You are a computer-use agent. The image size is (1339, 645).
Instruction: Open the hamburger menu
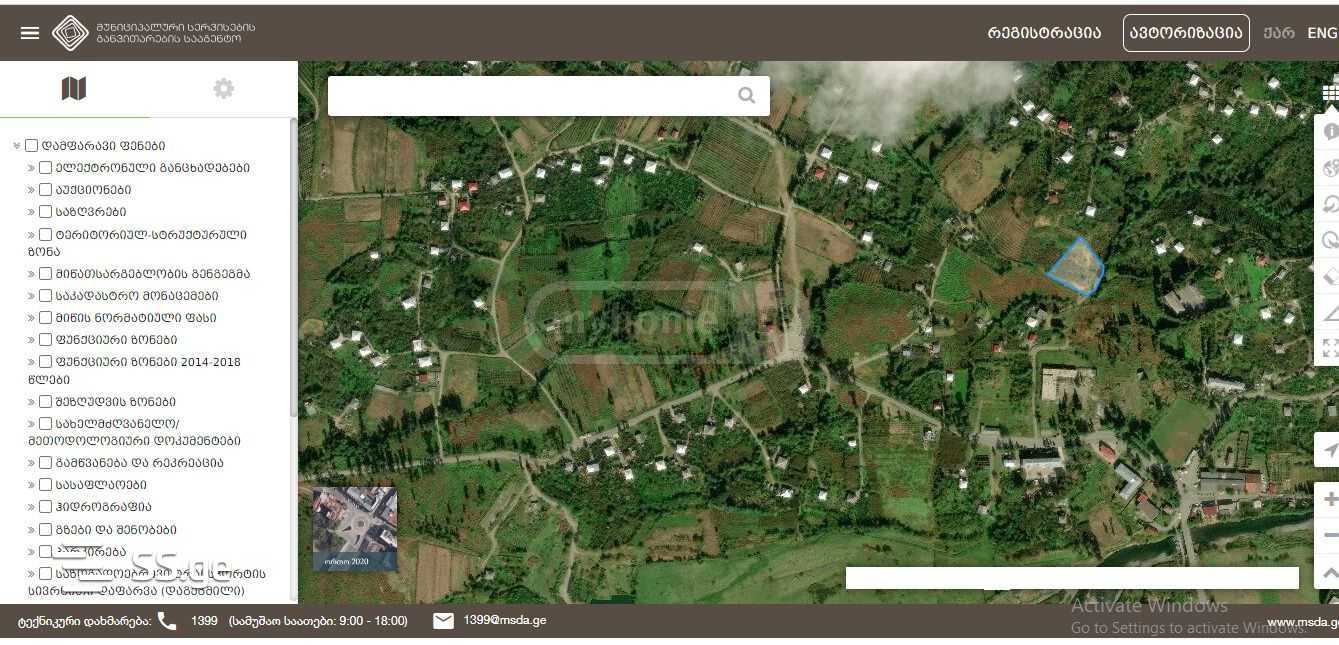pyautogui.click(x=30, y=33)
